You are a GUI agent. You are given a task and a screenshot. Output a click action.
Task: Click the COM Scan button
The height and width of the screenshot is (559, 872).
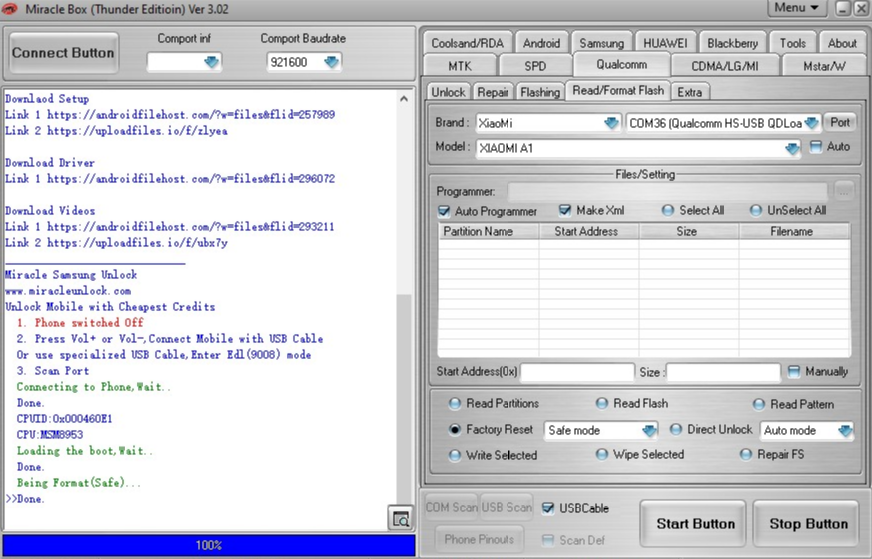click(x=452, y=507)
